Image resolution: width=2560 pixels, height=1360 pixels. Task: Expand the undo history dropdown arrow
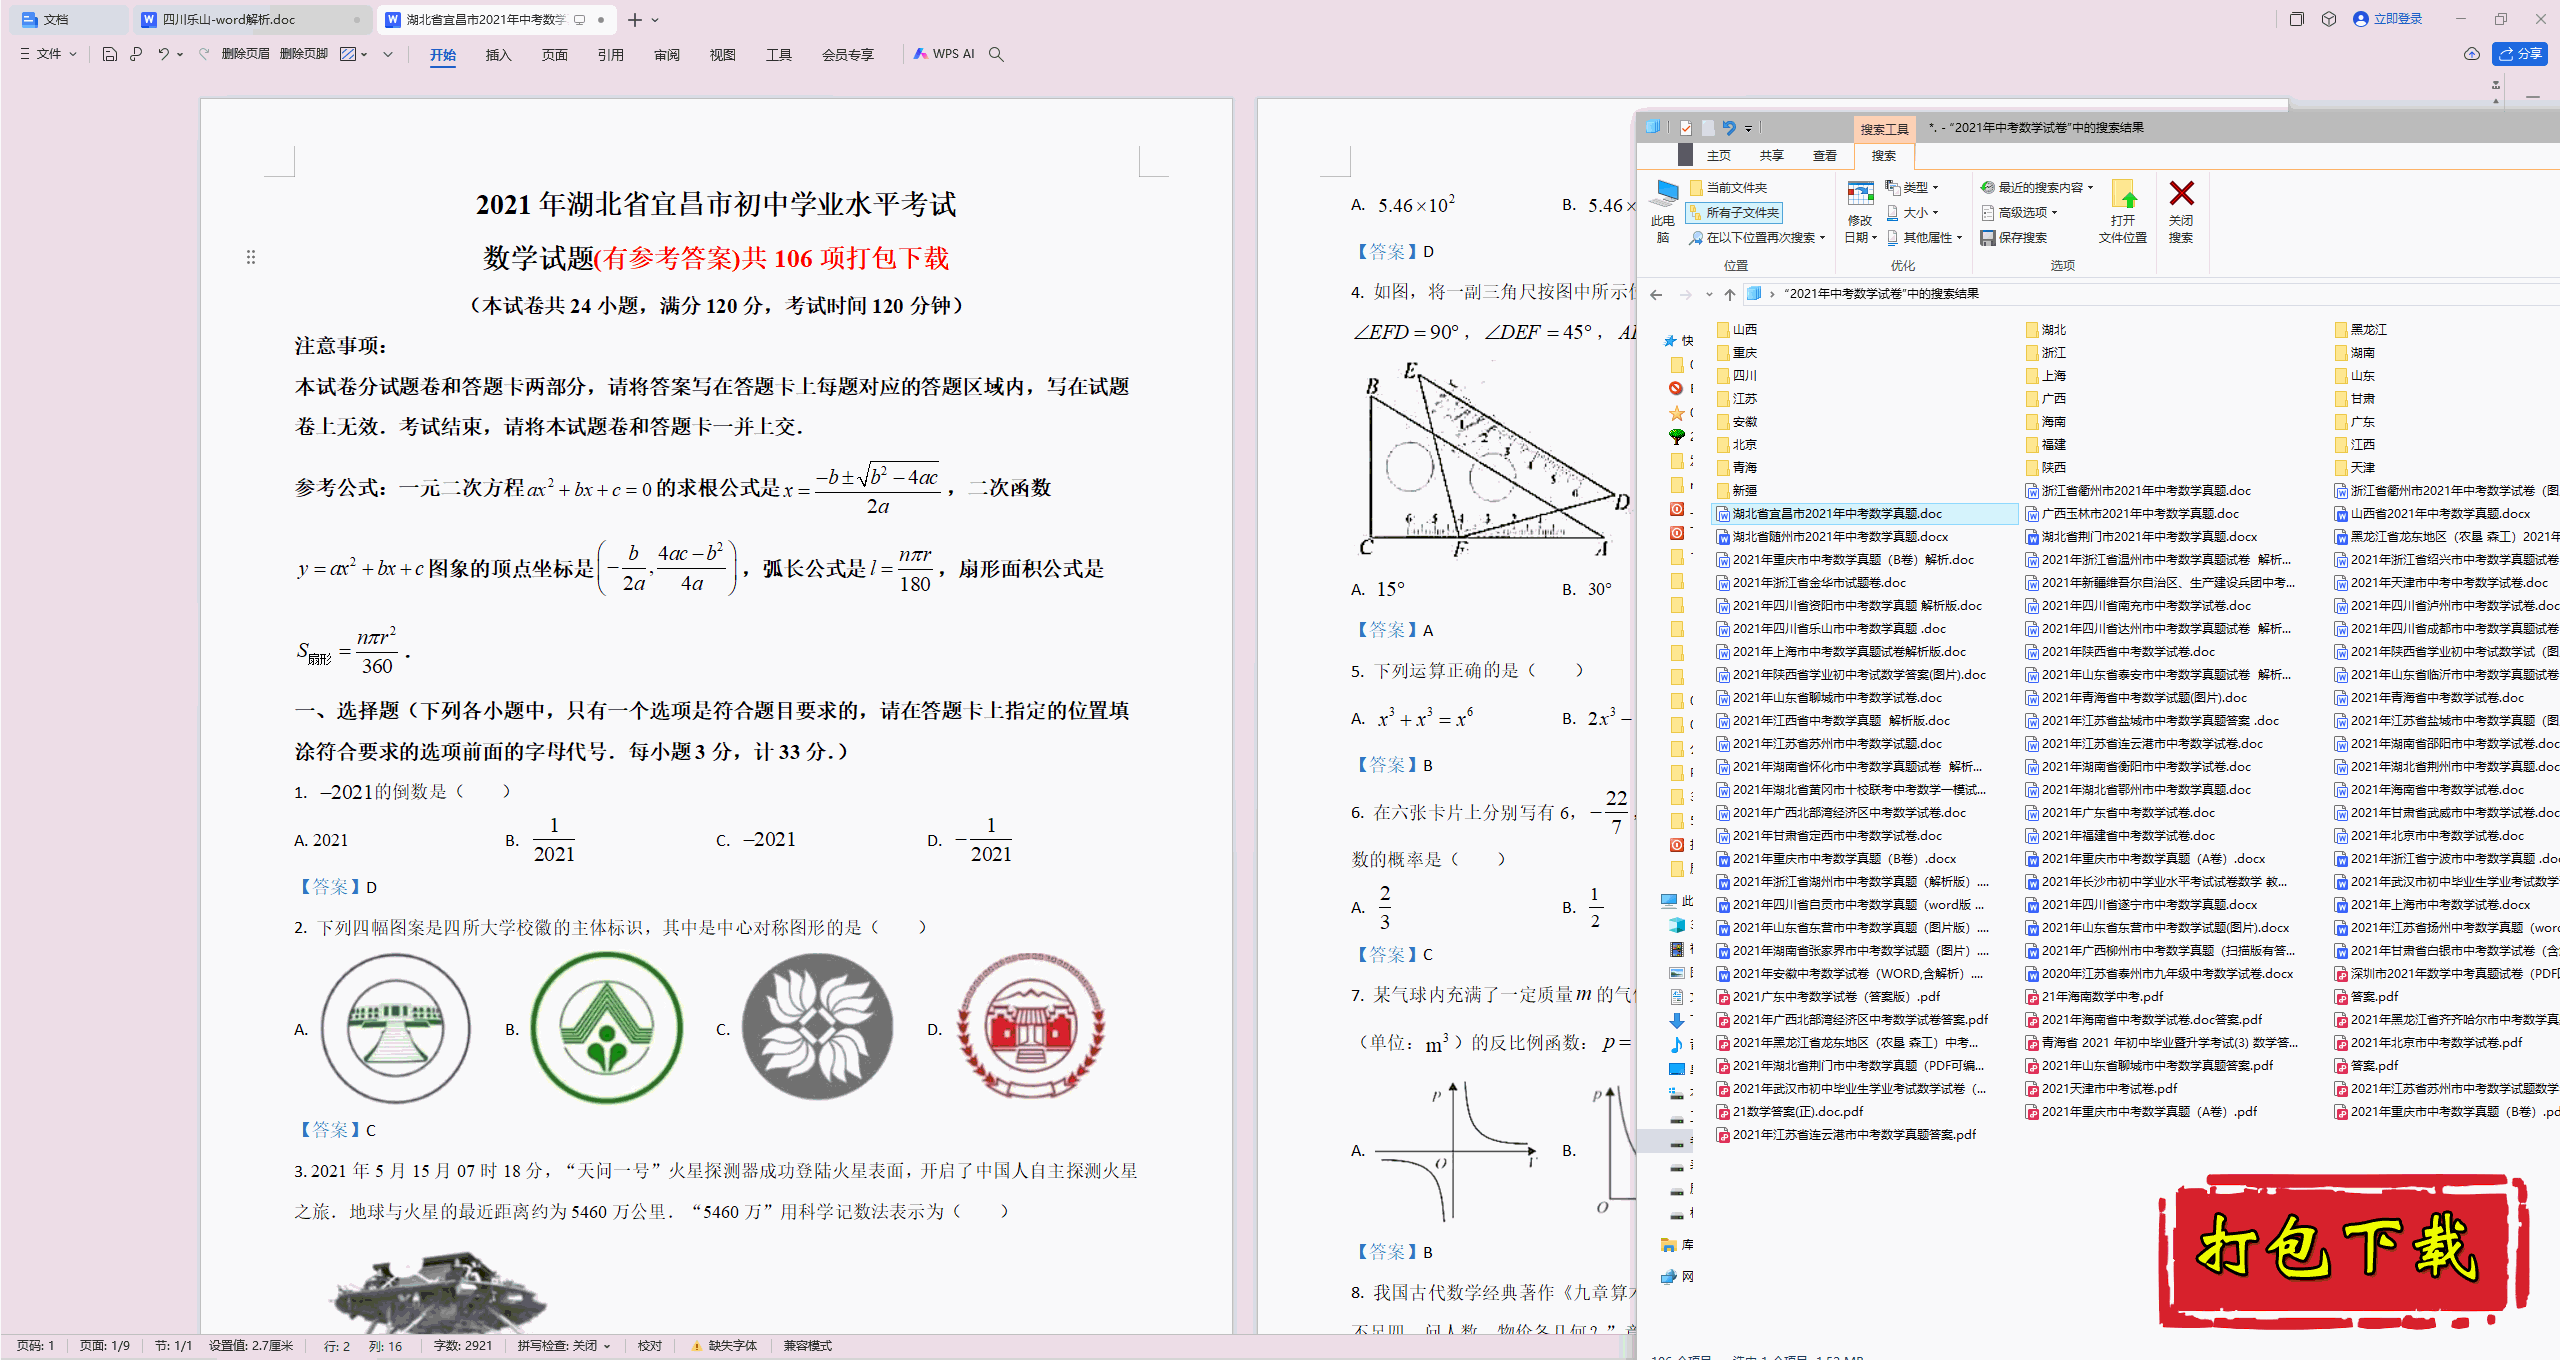click(180, 54)
